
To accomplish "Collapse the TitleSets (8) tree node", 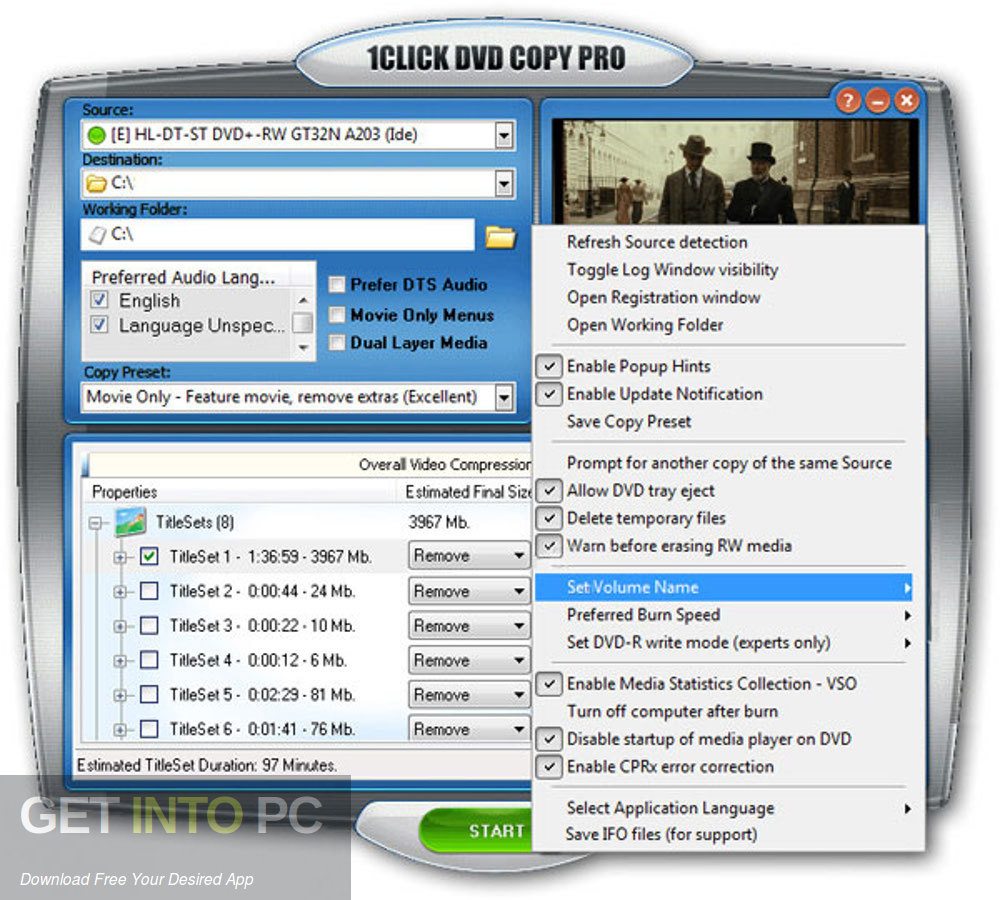I will pos(96,523).
